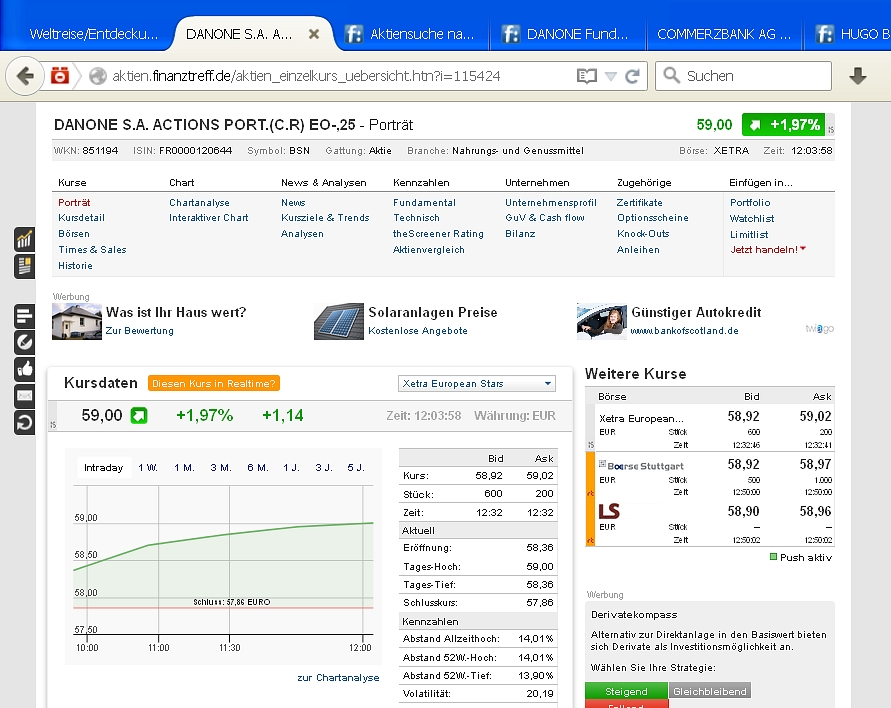Close the DANONE S.A. tab

[314, 34]
